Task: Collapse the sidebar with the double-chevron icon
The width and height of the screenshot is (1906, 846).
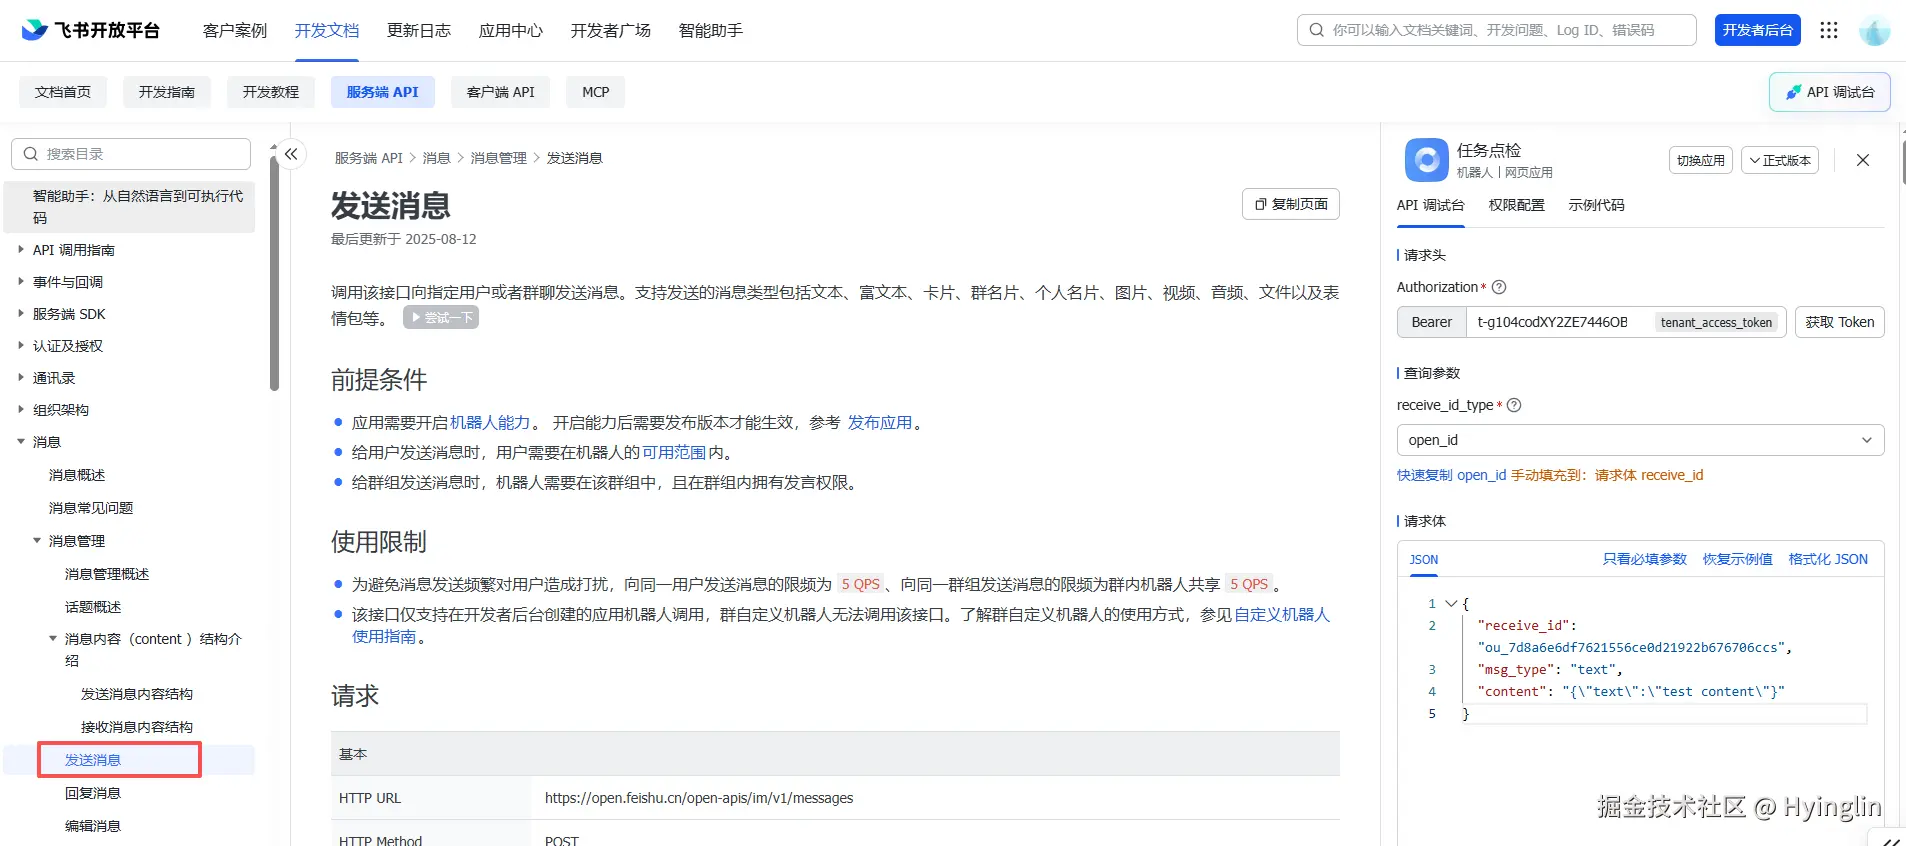Action: pos(291,154)
